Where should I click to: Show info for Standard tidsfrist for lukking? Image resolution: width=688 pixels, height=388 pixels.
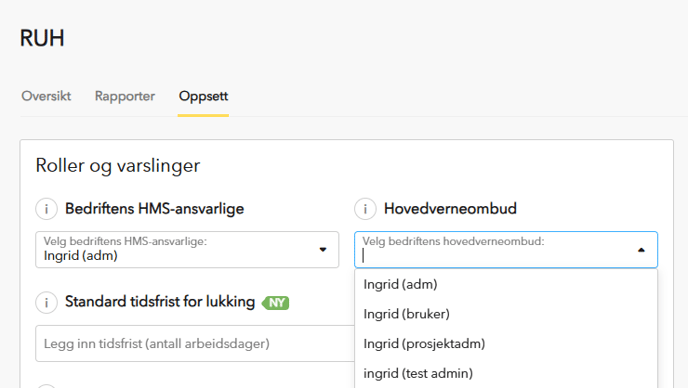tap(47, 302)
